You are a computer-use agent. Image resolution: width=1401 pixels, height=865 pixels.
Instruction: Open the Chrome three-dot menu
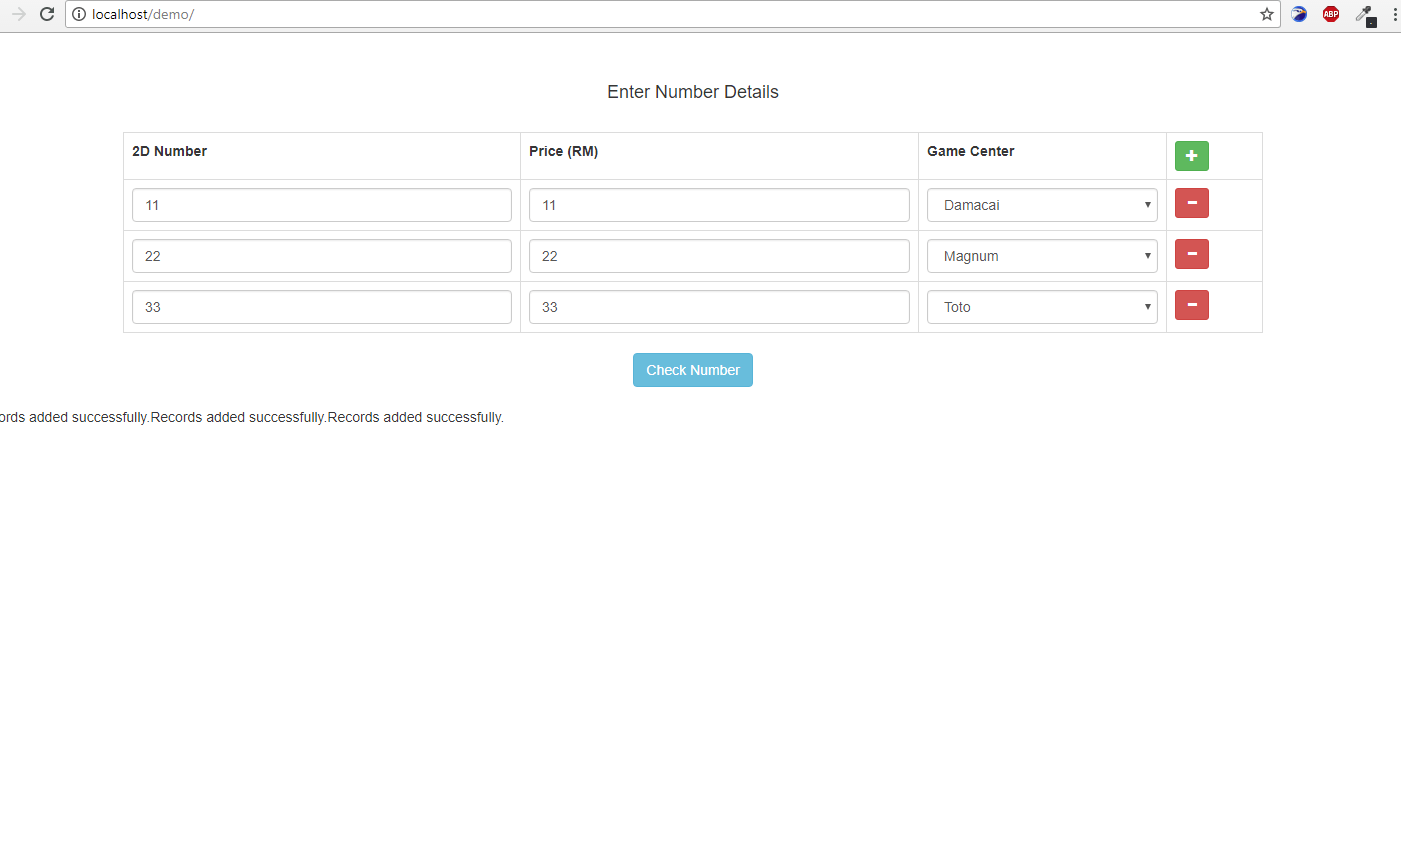pyautogui.click(x=1394, y=14)
